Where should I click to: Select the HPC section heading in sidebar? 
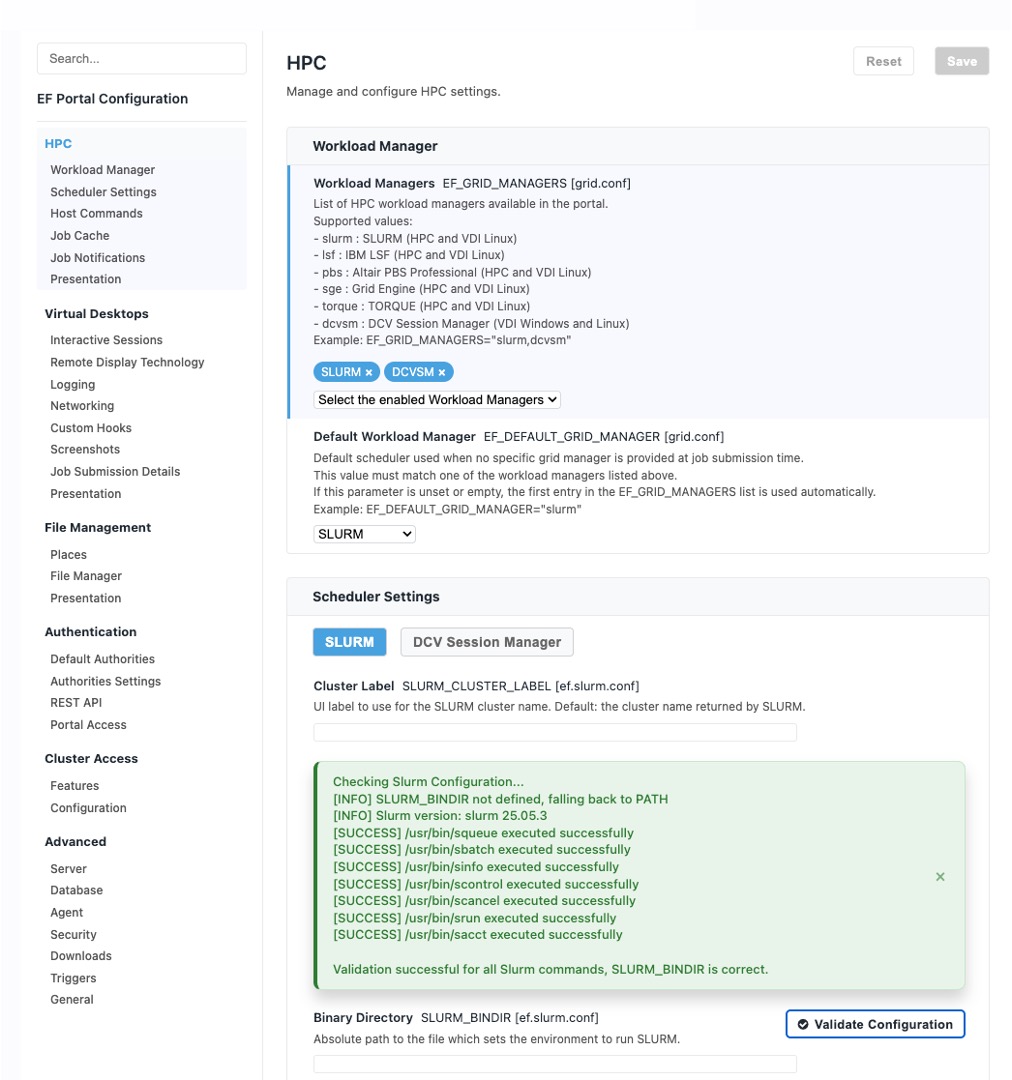point(58,144)
